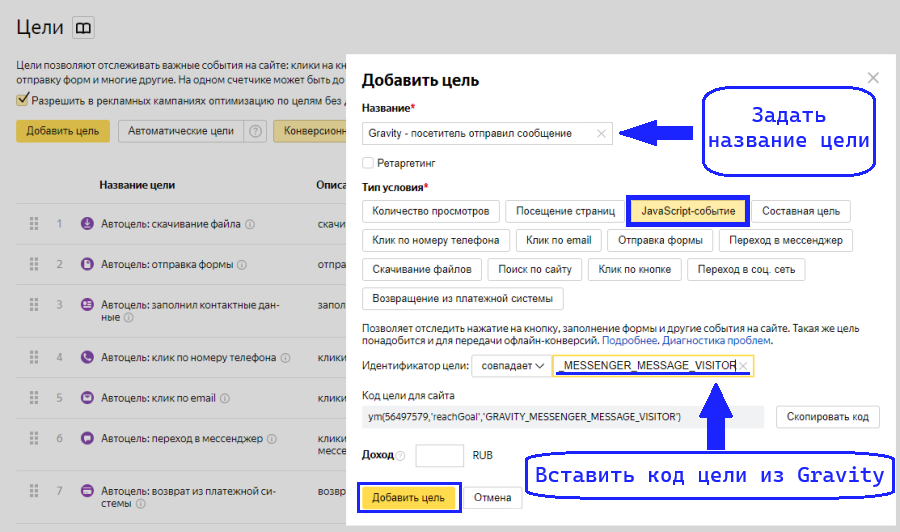Open the goals help book icon

pyautogui.click(x=84, y=28)
